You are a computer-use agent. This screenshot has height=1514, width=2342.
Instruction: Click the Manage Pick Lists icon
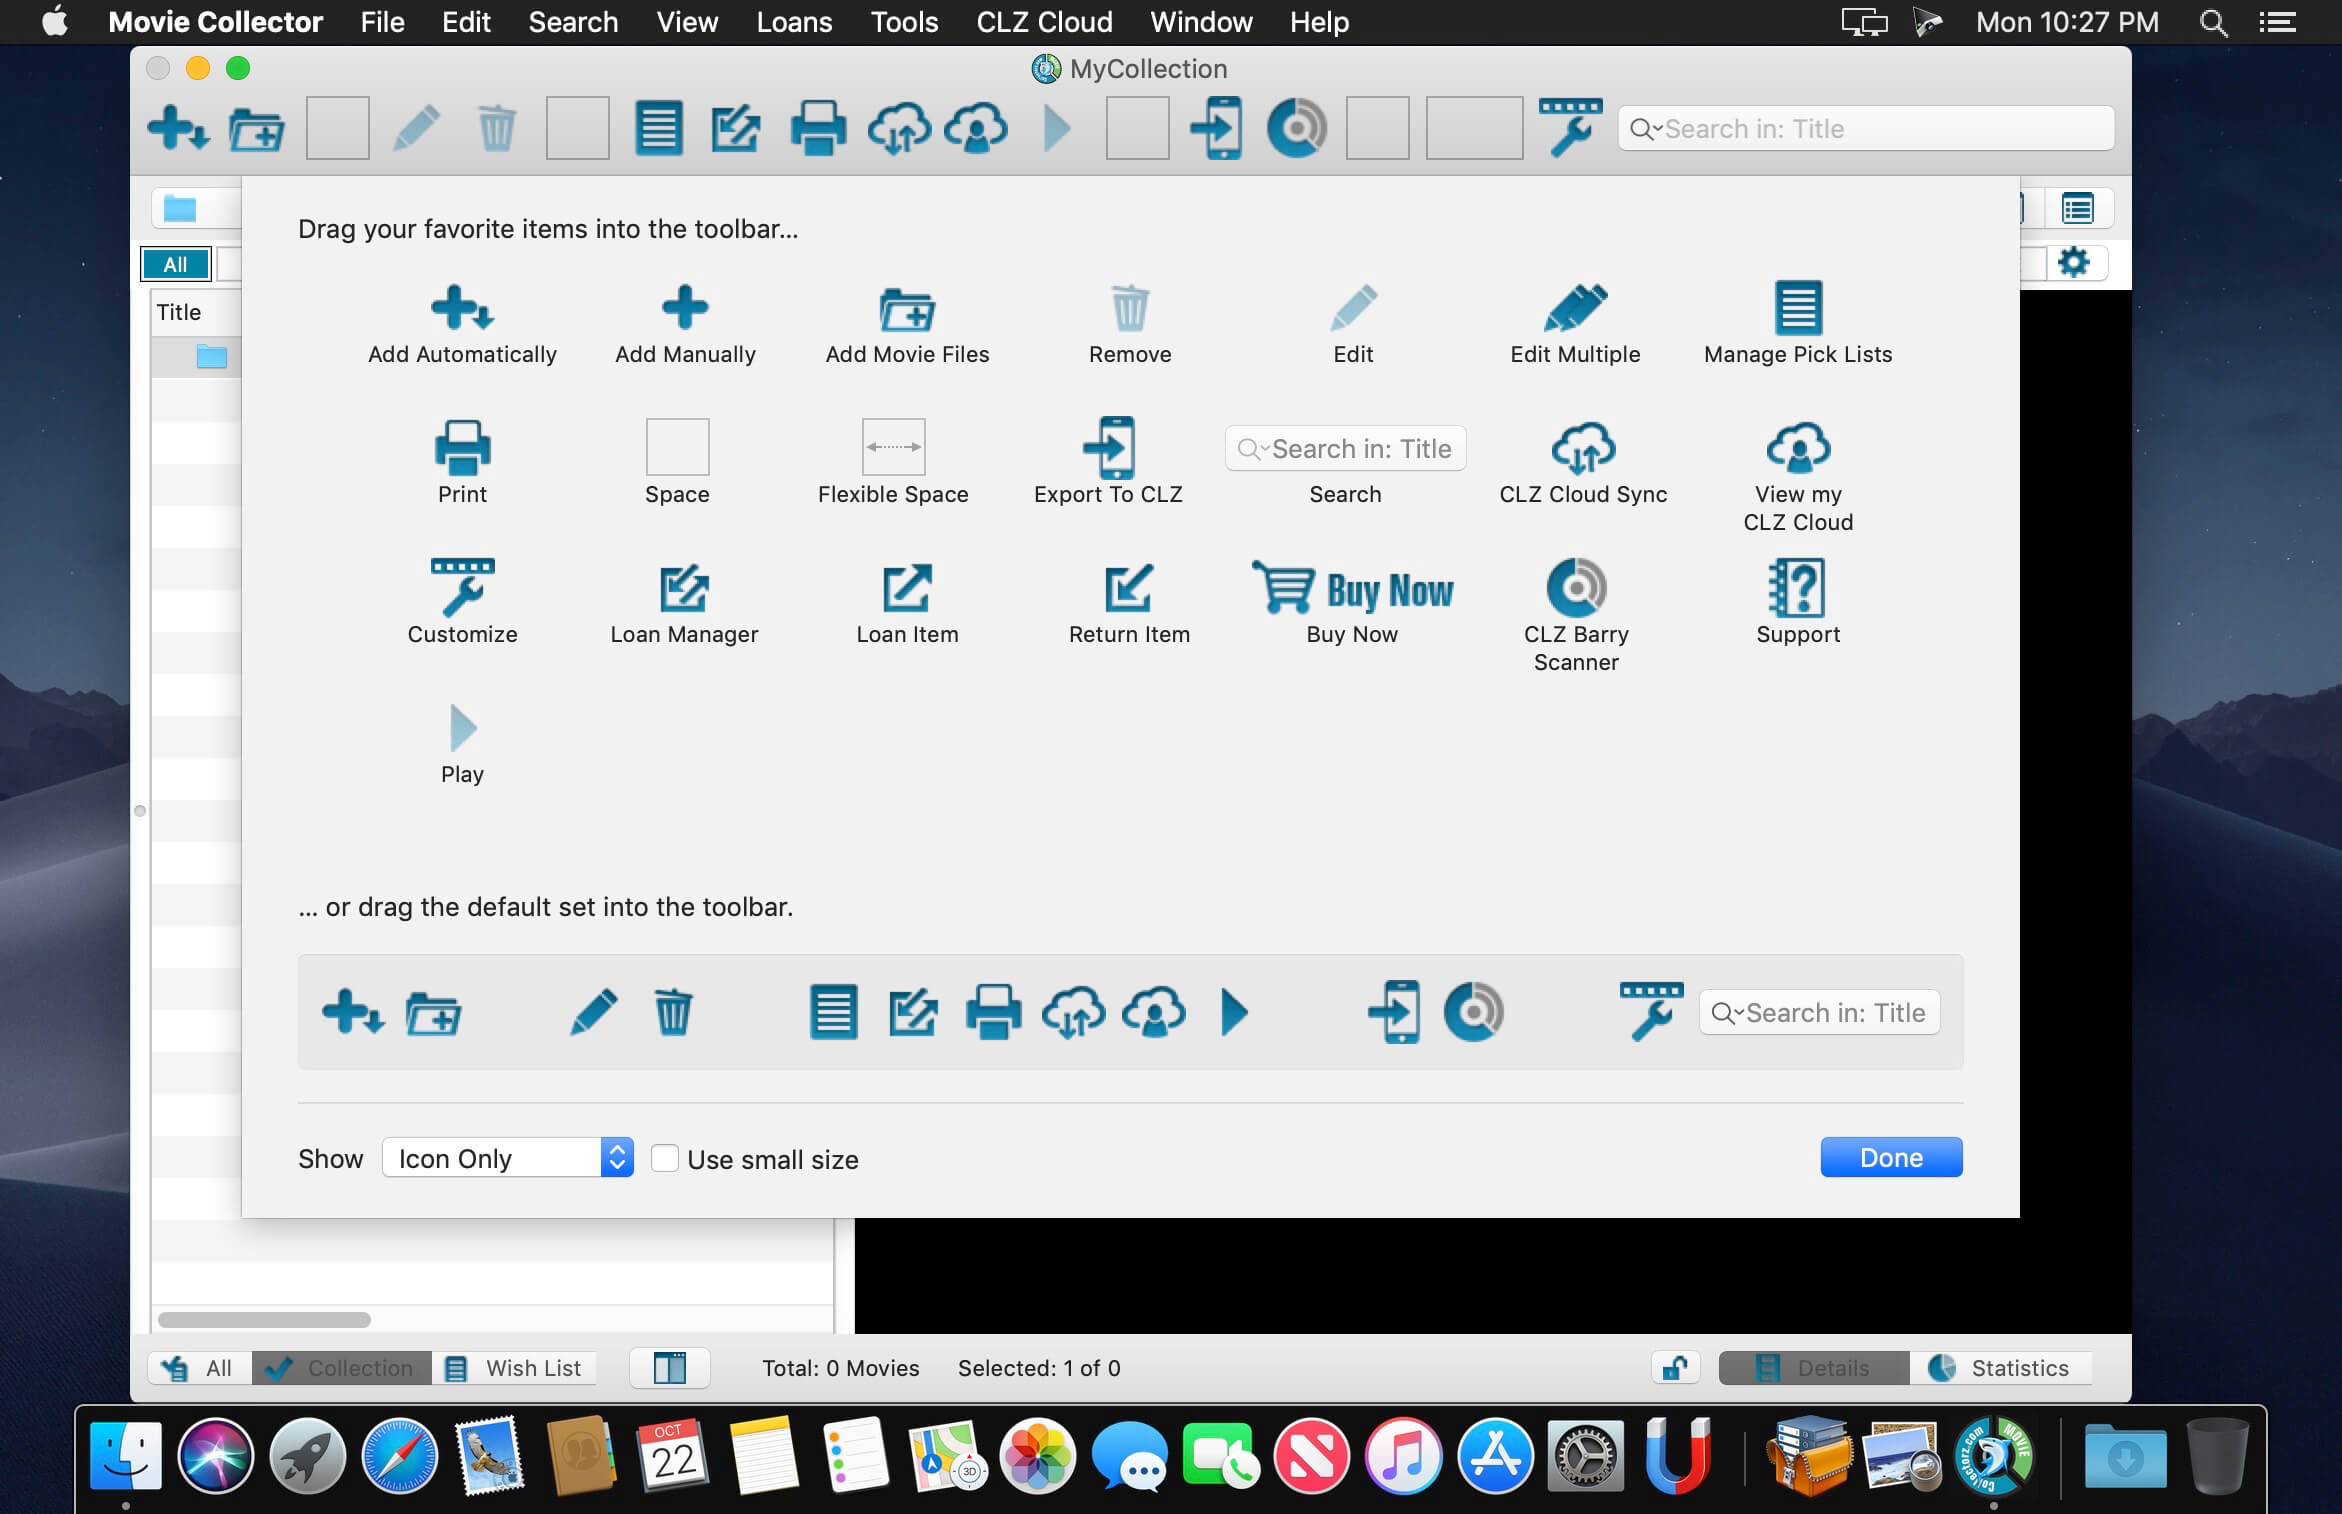(x=1797, y=308)
